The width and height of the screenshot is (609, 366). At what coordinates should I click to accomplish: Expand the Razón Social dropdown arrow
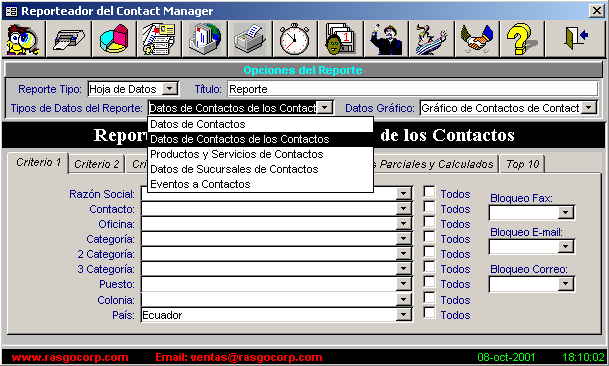[x=404, y=193]
